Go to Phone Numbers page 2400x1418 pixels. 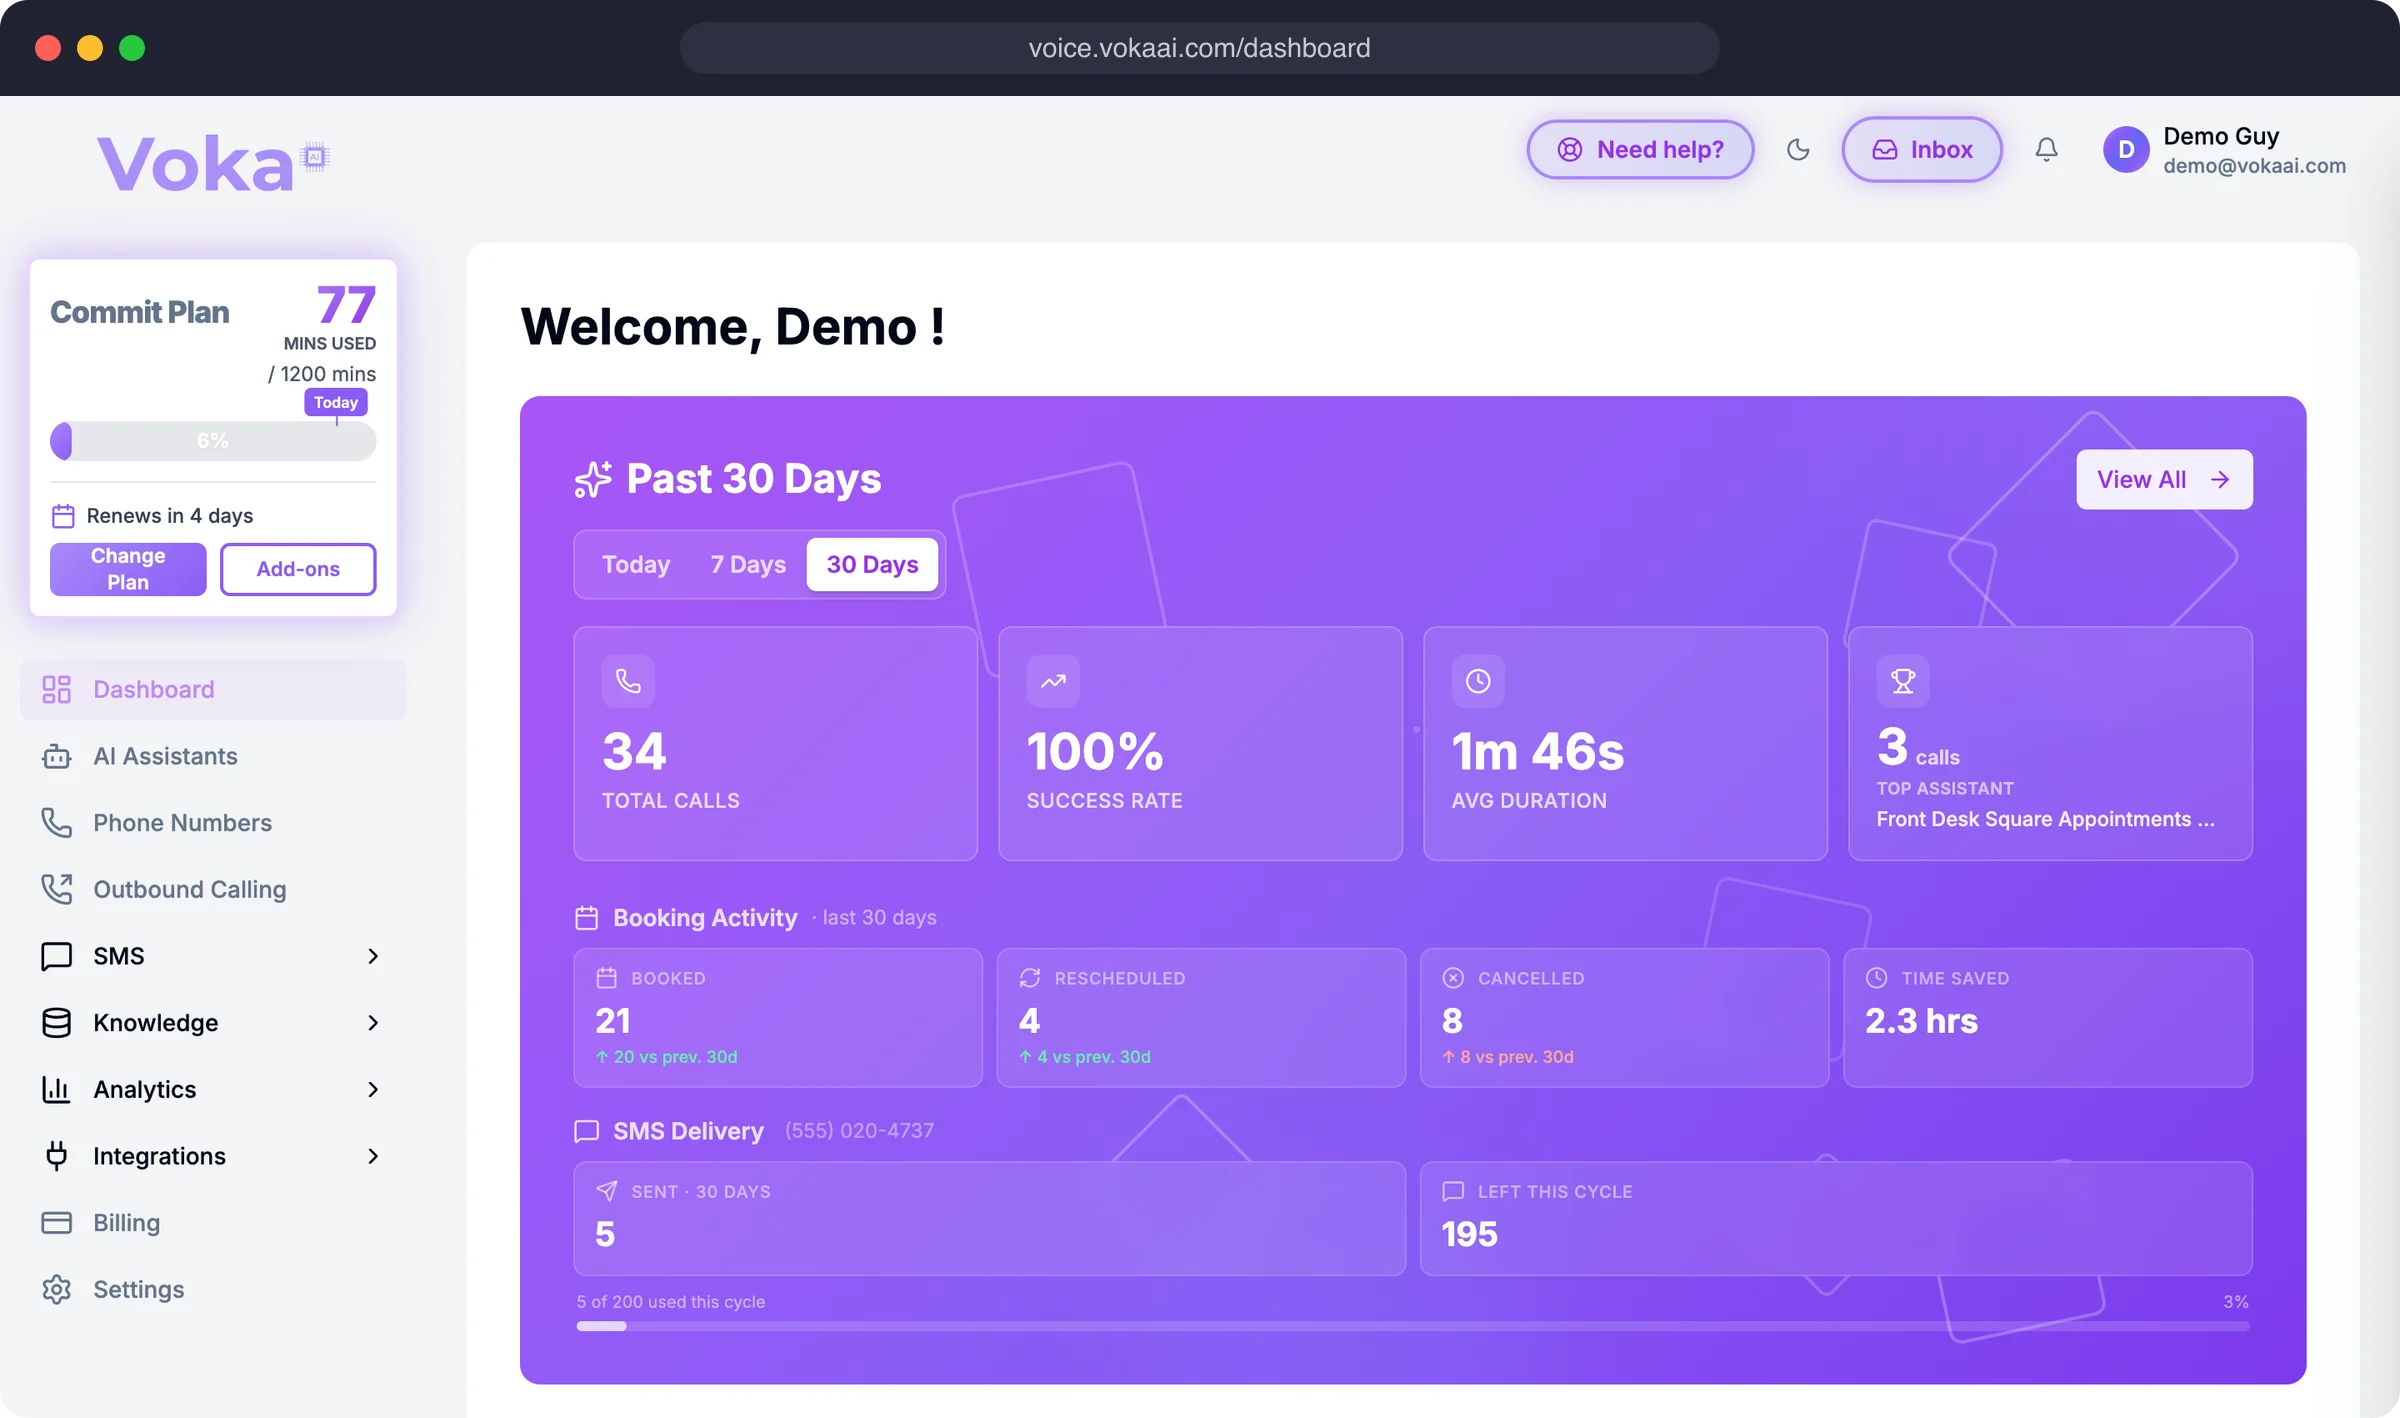coord(213,822)
